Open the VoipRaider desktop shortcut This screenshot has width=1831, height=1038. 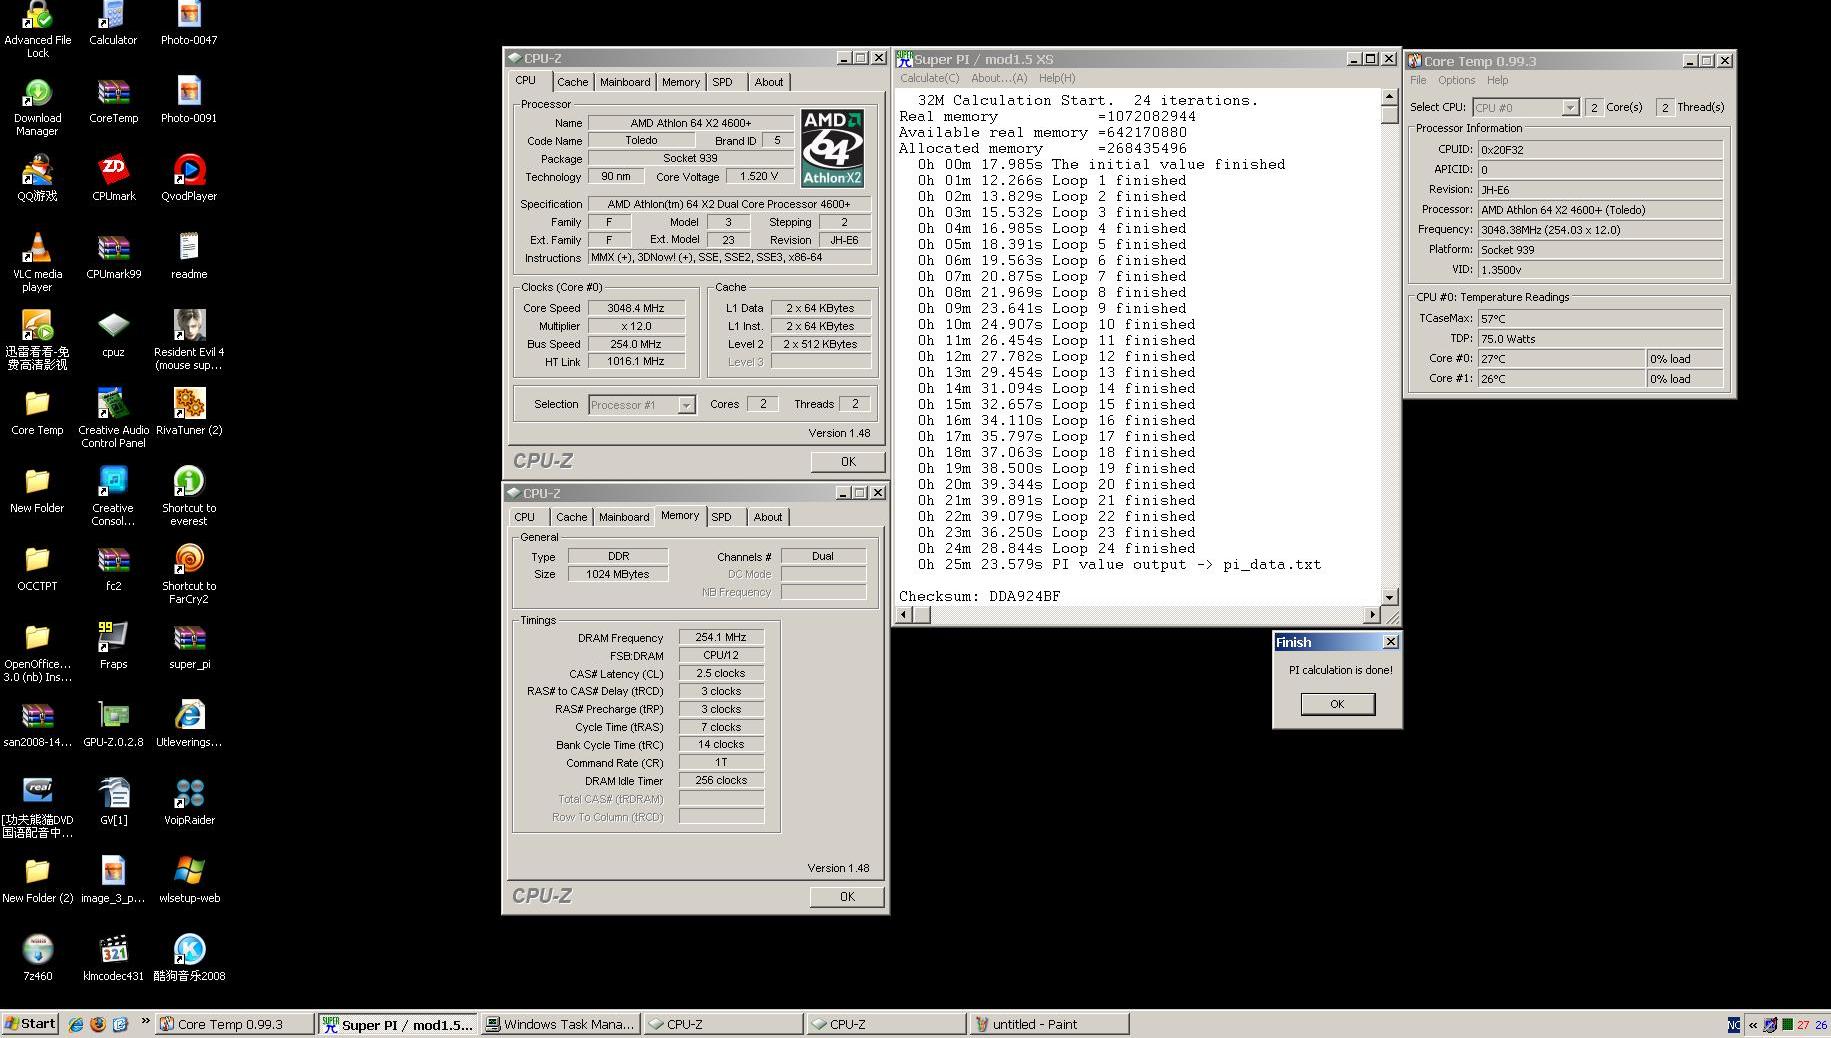point(189,802)
